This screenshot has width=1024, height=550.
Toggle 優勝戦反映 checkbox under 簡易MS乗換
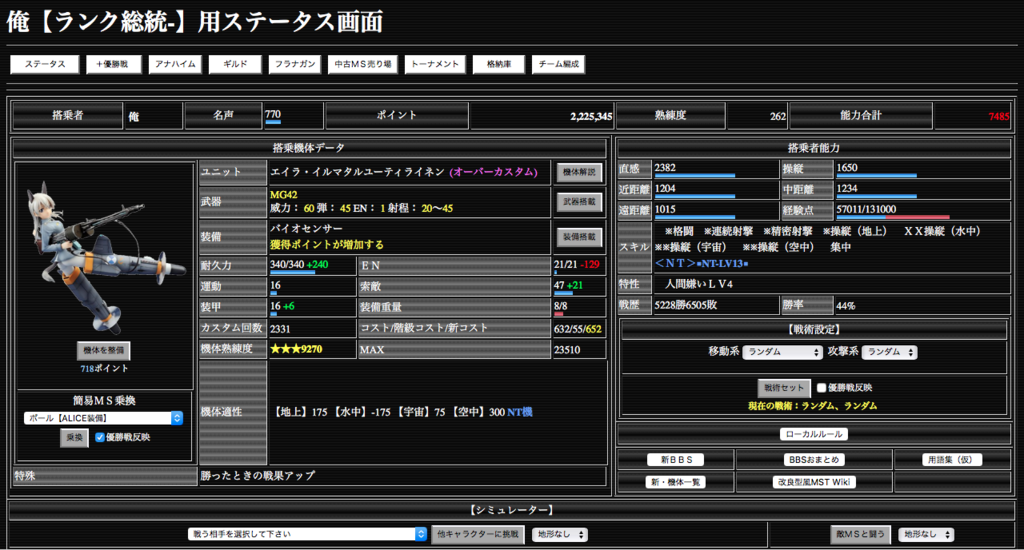[100, 438]
